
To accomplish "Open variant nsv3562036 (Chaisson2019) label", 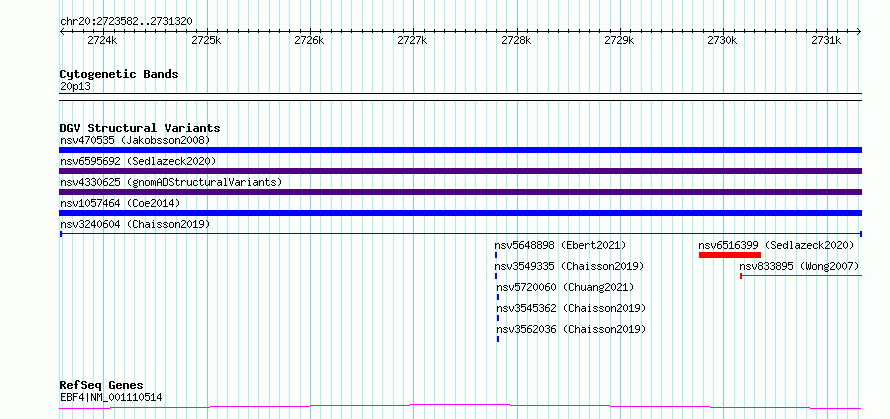I will [572, 329].
